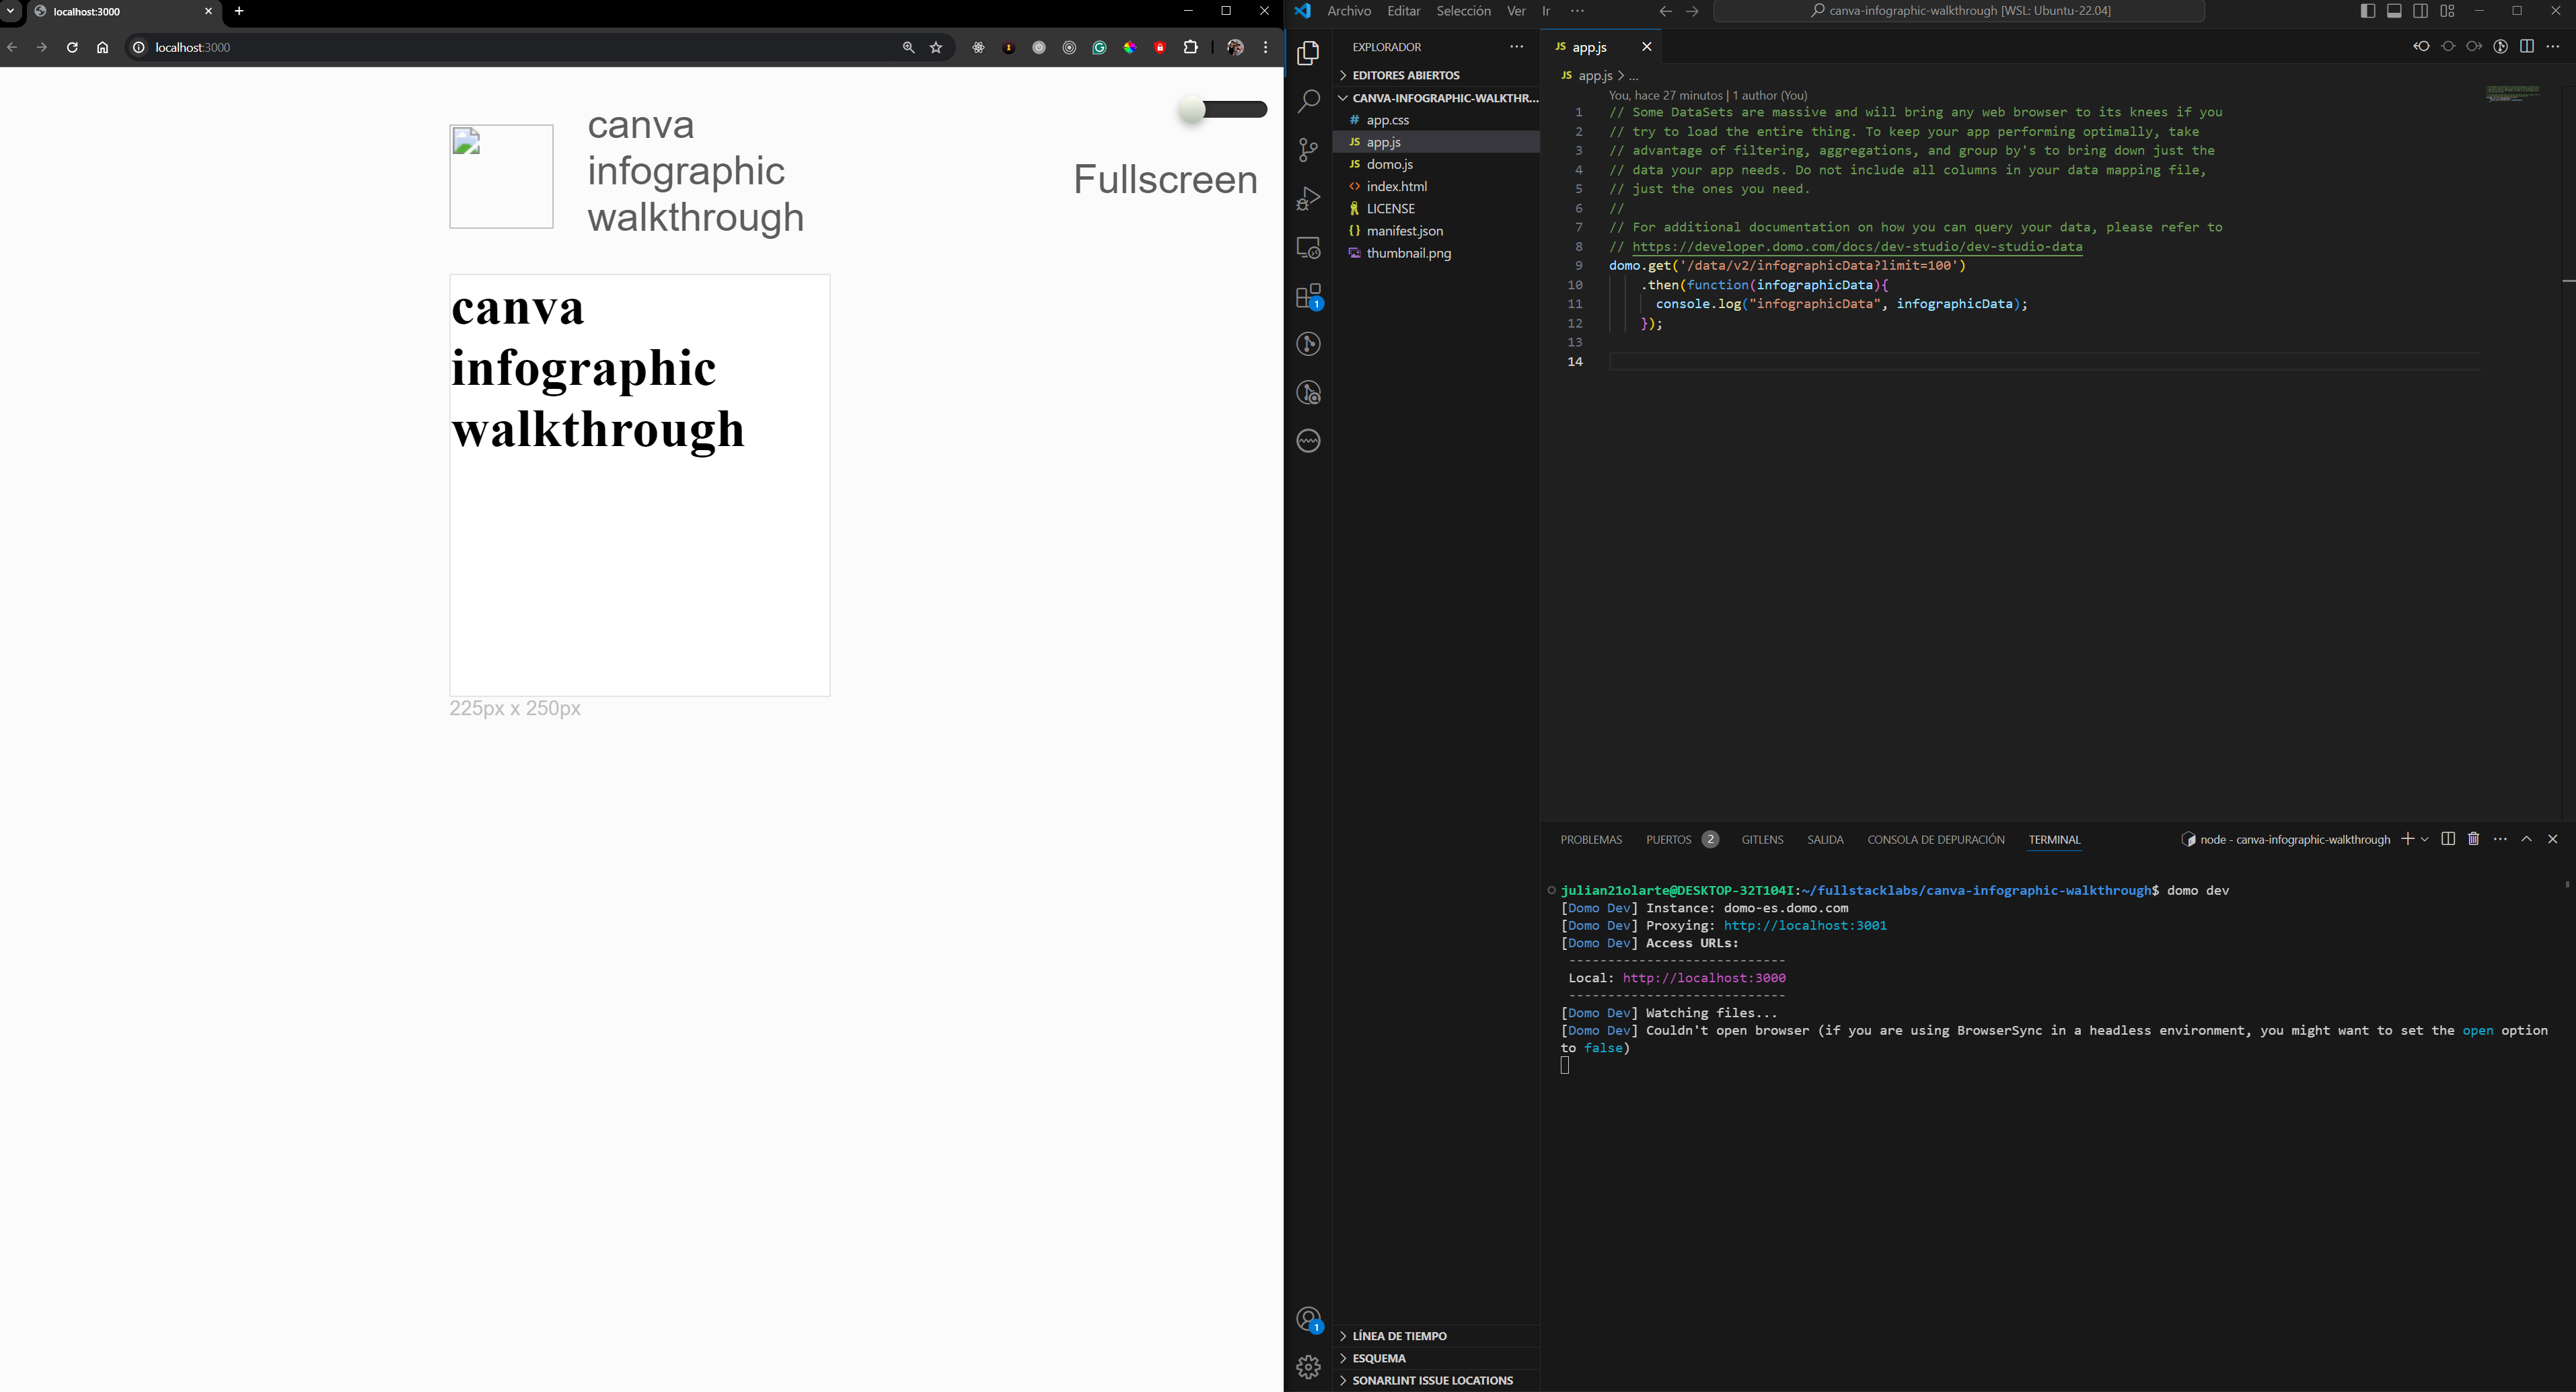Bookmark page with star icon
This screenshot has width=2576, height=1392.
pos(936,47)
